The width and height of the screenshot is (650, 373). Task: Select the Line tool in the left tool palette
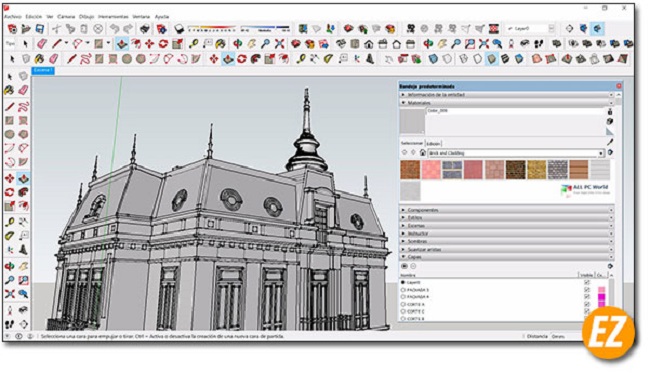[10, 107]
